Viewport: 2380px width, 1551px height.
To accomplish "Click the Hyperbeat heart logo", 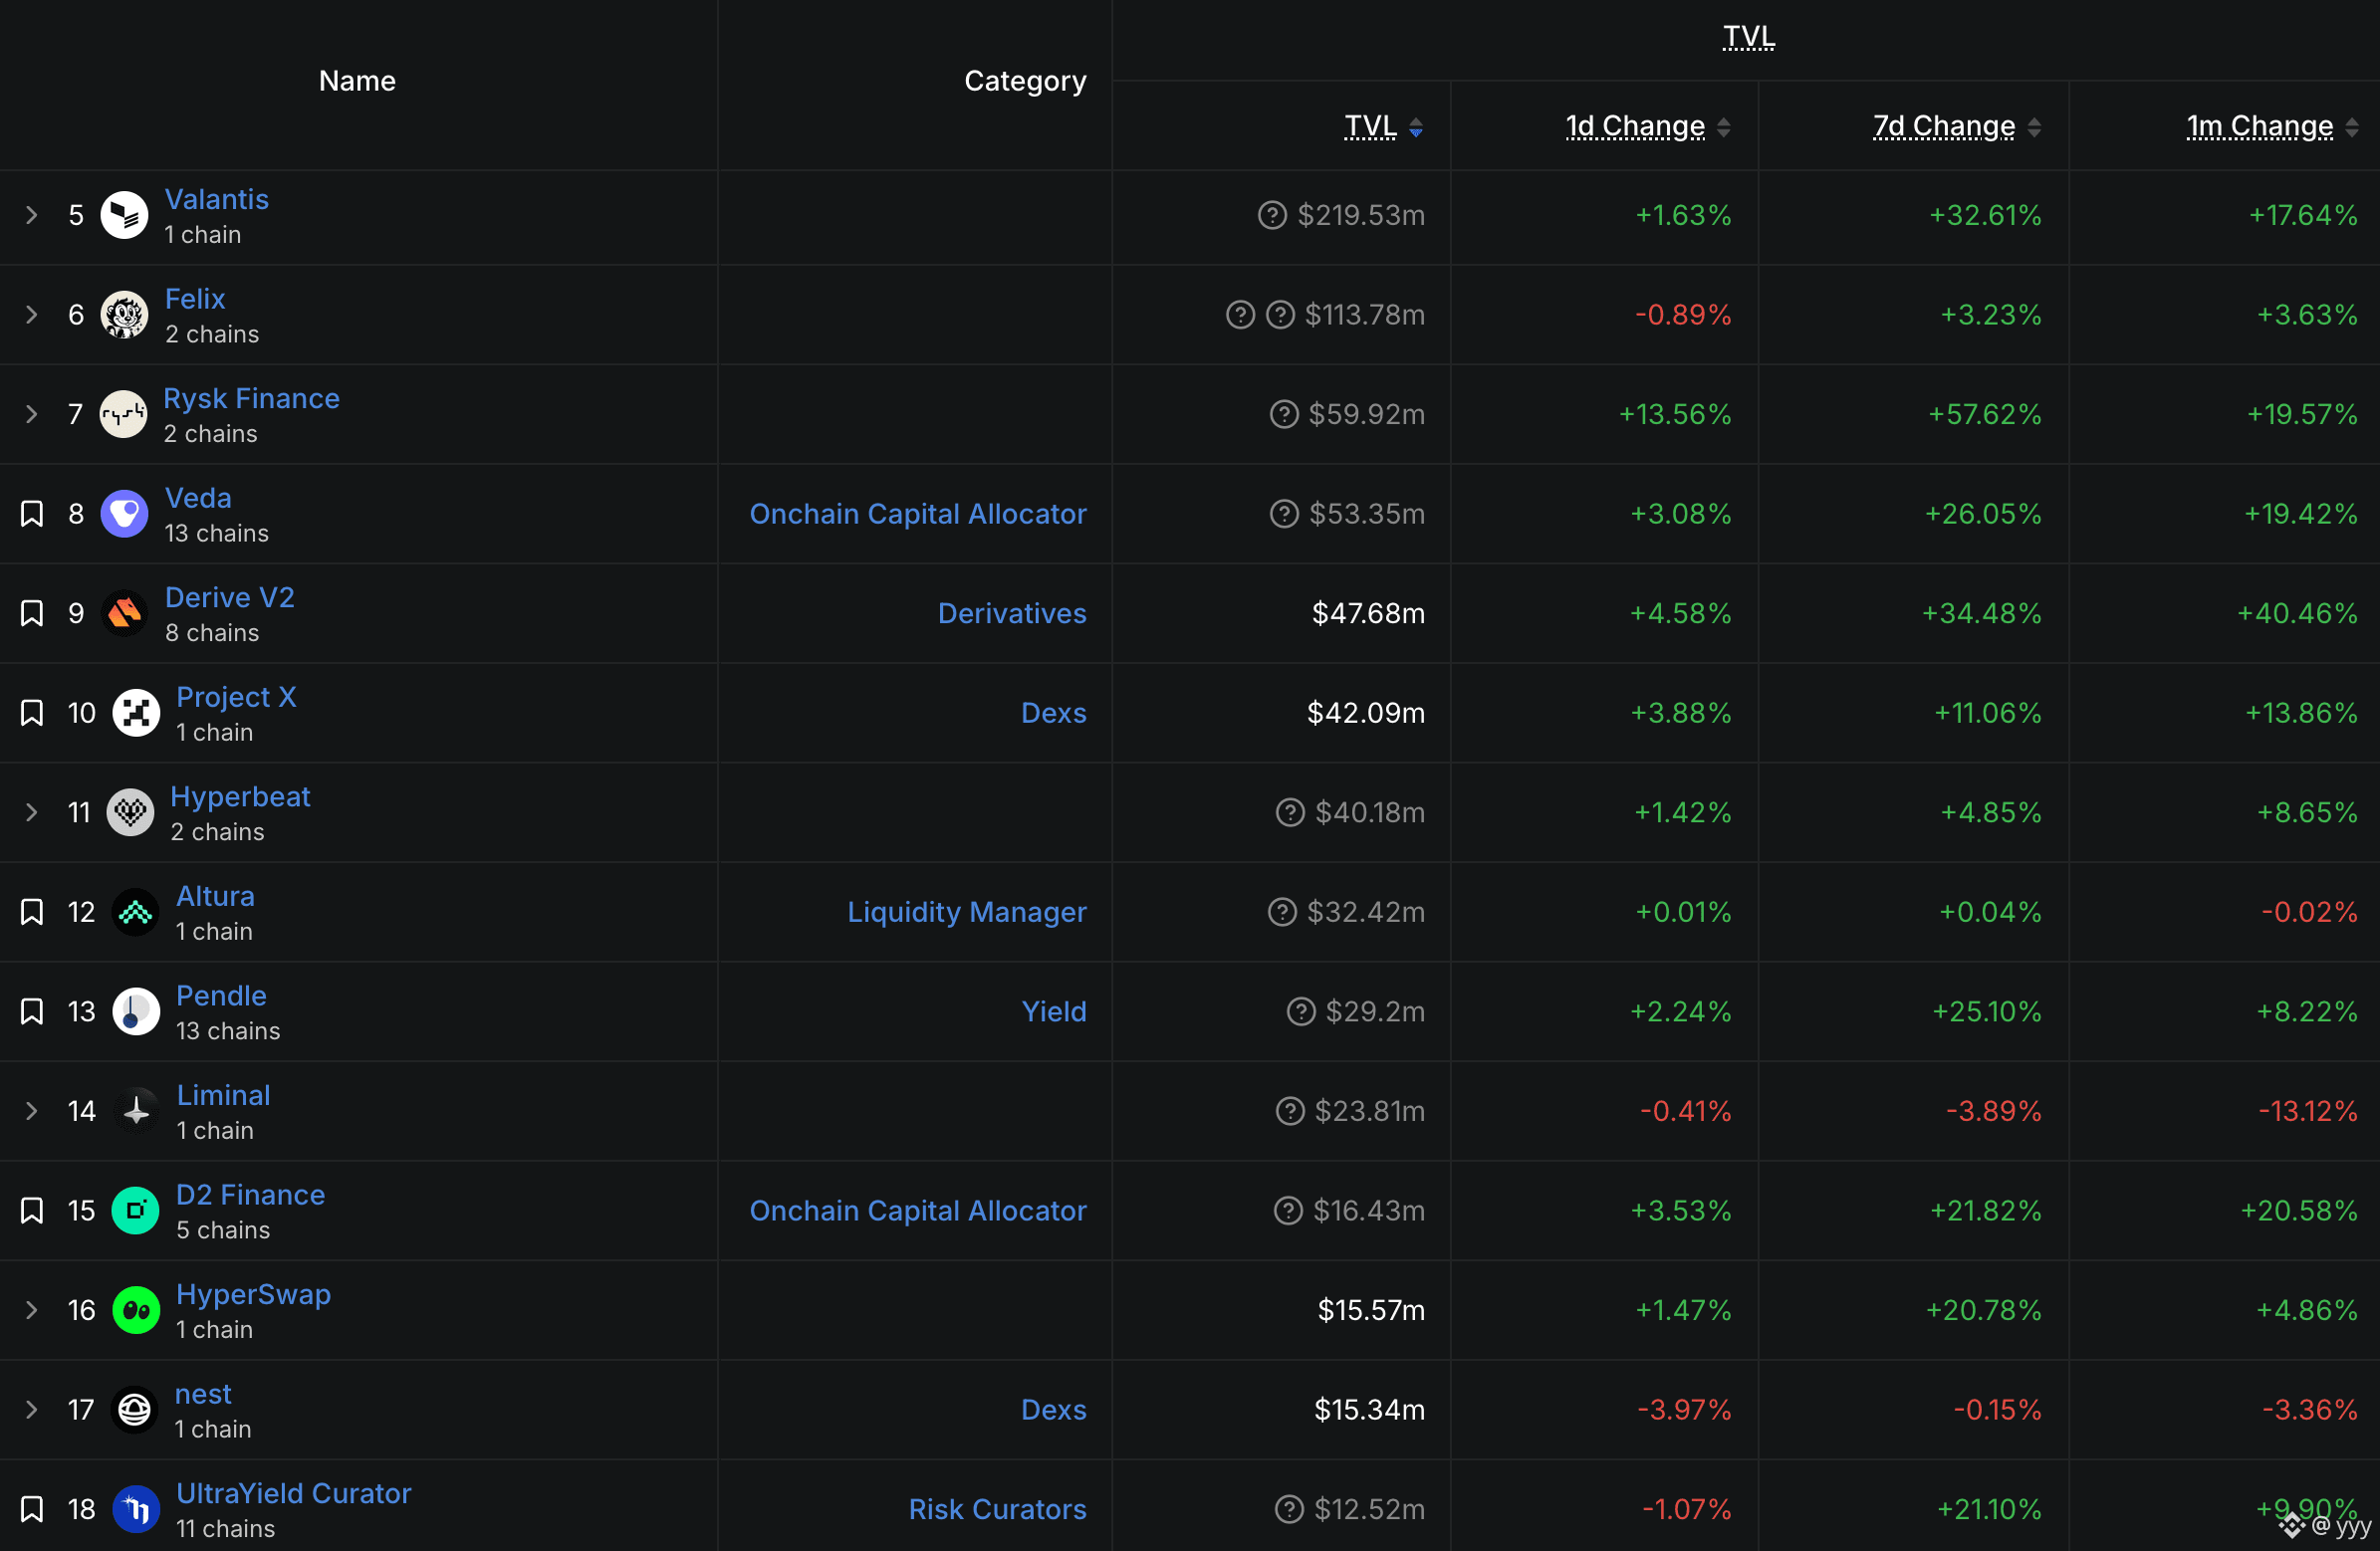I will point(130,812).
